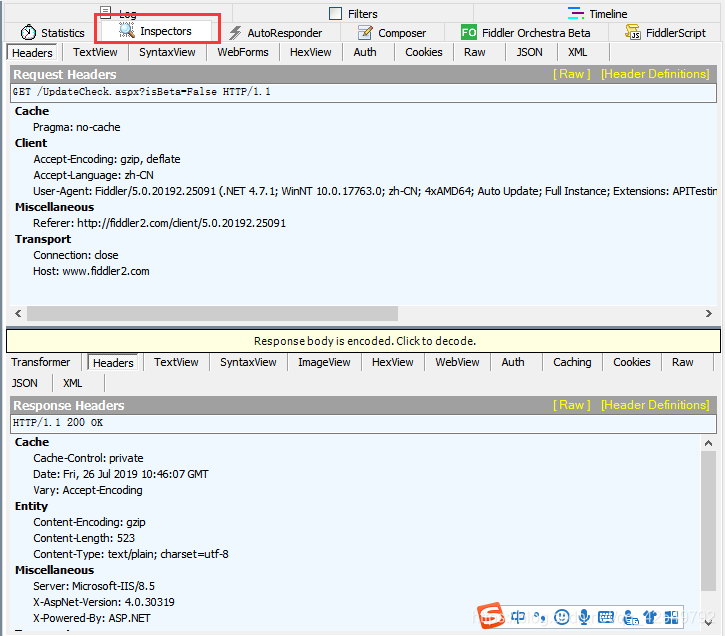The image size is (725, 636).
Task: Open the FiddlerScript tab
Action: pos(665,33)
